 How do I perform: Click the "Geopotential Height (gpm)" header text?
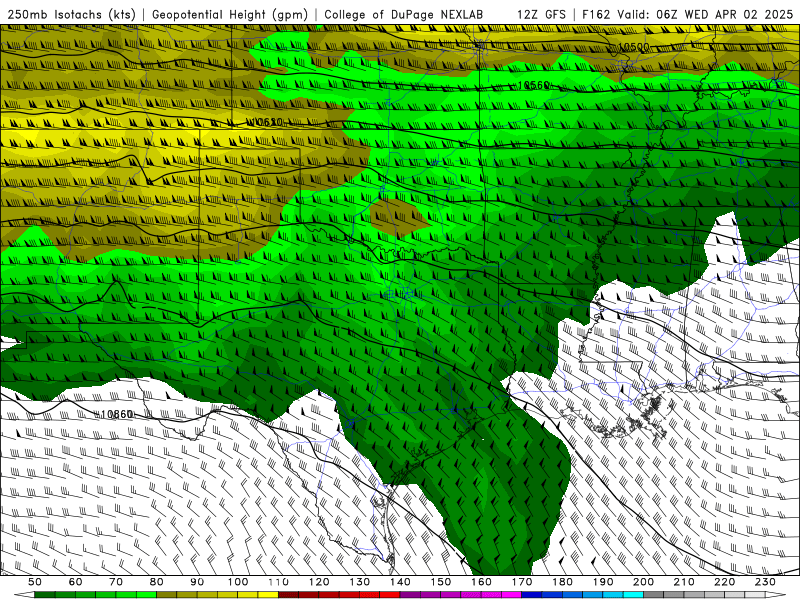[x=230, y=14]
